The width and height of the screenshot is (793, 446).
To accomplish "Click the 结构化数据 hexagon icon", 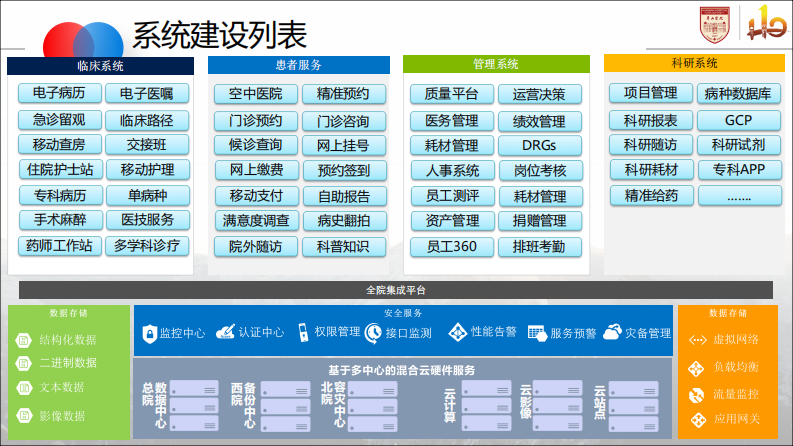I will (x=24, y=340).
